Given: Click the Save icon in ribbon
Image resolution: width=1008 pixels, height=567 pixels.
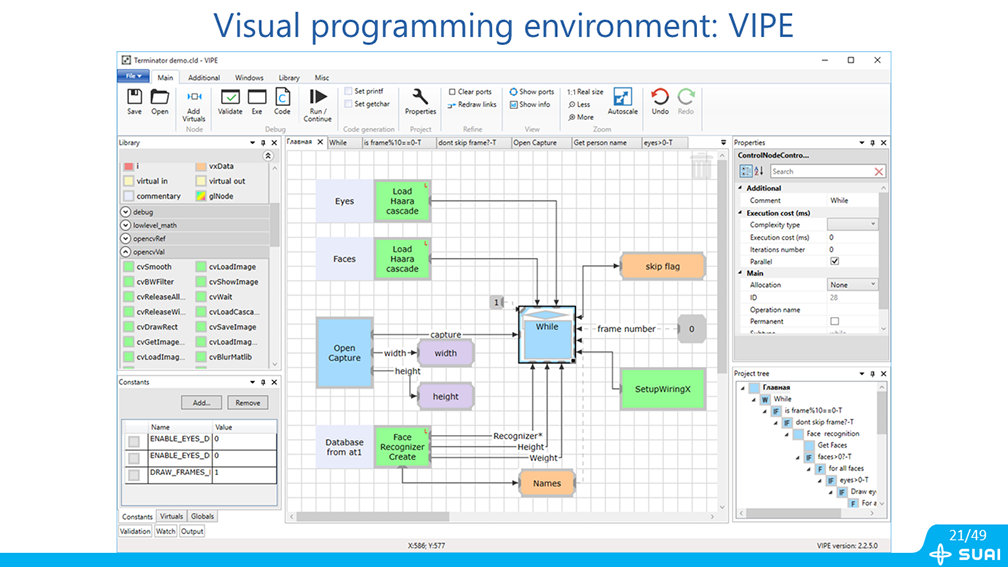Looking at the screenshot, I should [134, 97].
